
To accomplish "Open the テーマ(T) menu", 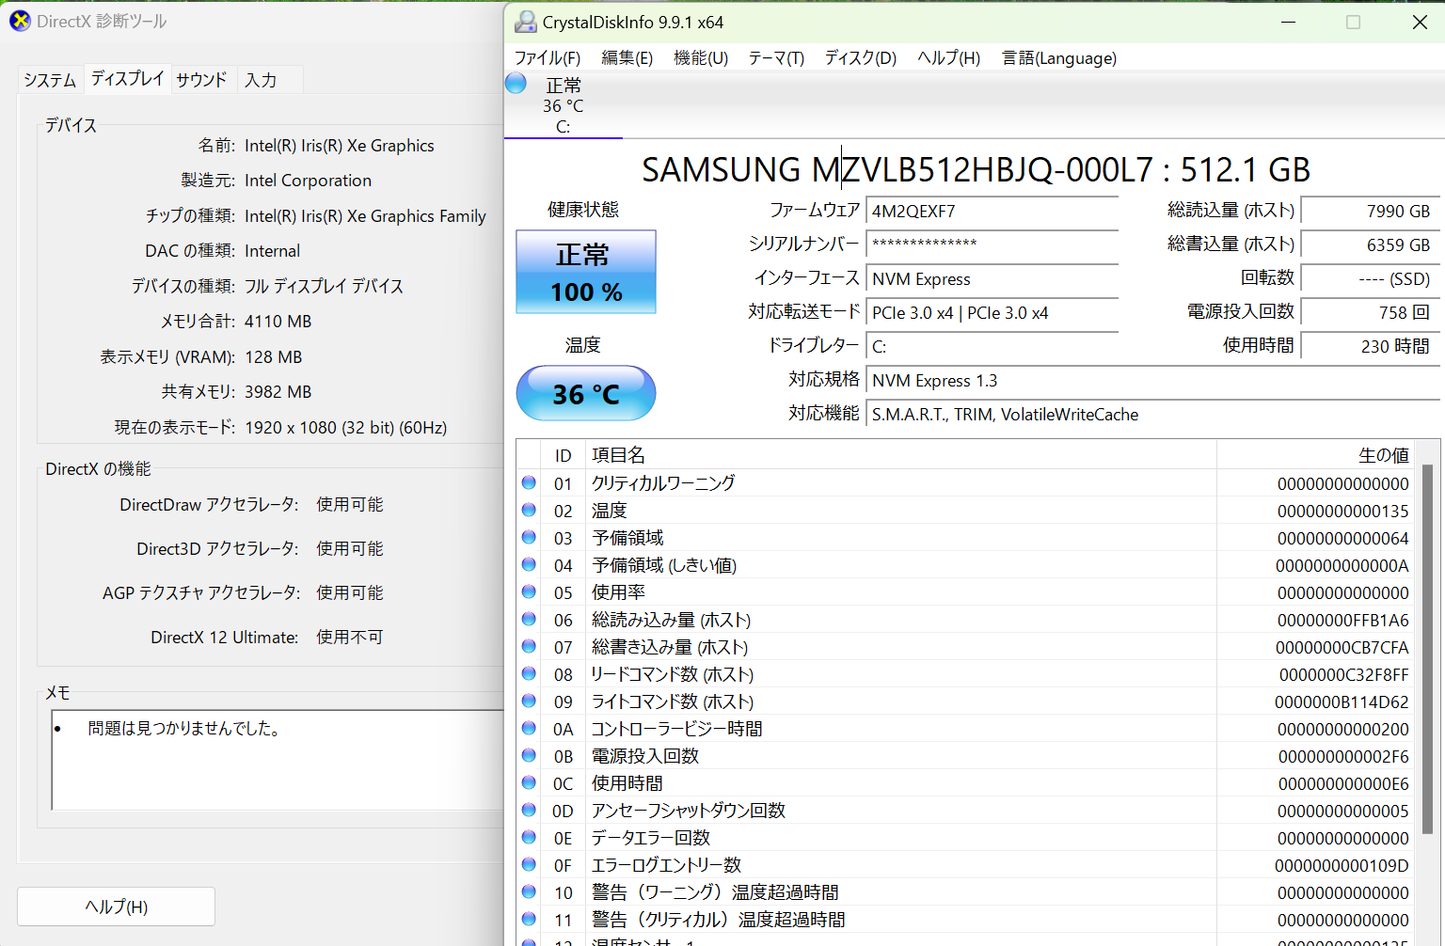I will pyautogui.click(x=776, y=58).
